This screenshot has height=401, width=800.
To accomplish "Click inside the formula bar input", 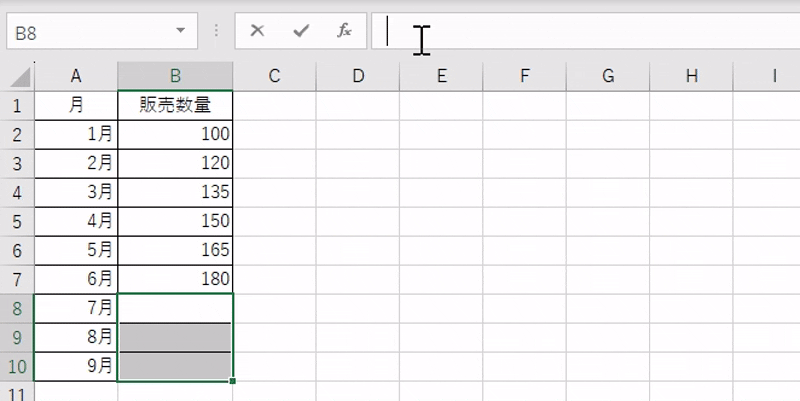I will tap(585, 31).
